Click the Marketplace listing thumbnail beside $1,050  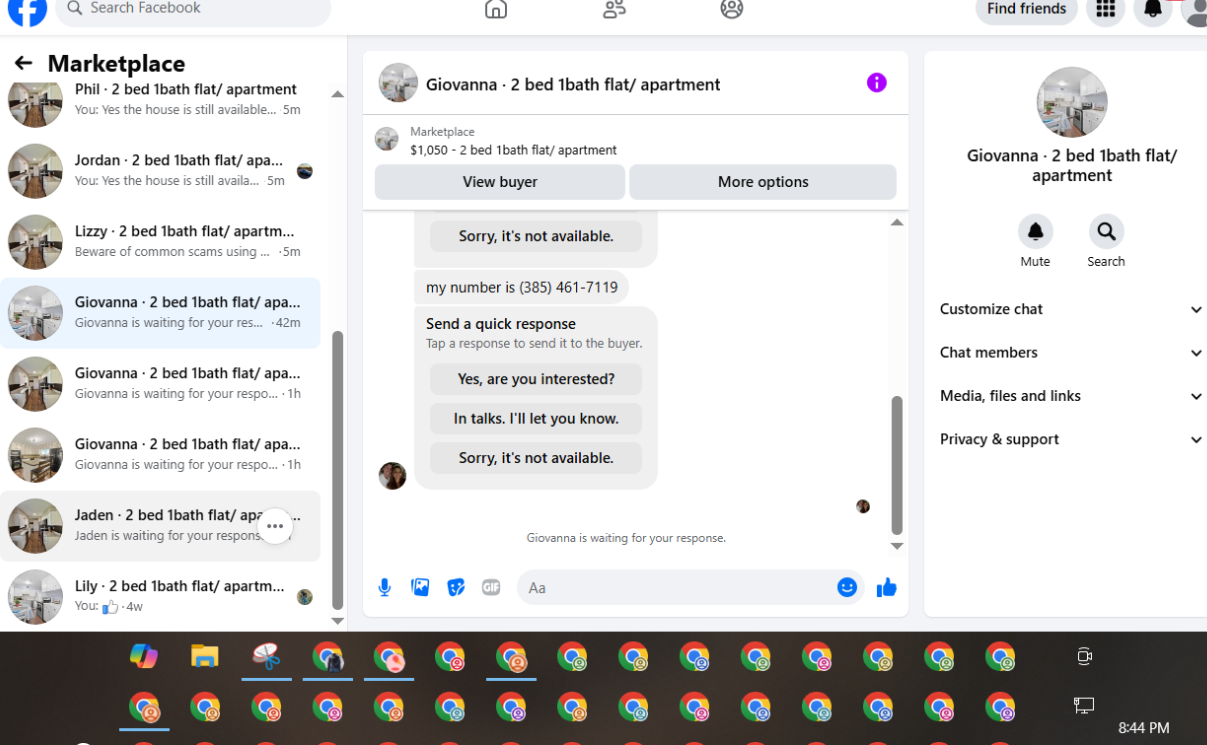[387, 139]
